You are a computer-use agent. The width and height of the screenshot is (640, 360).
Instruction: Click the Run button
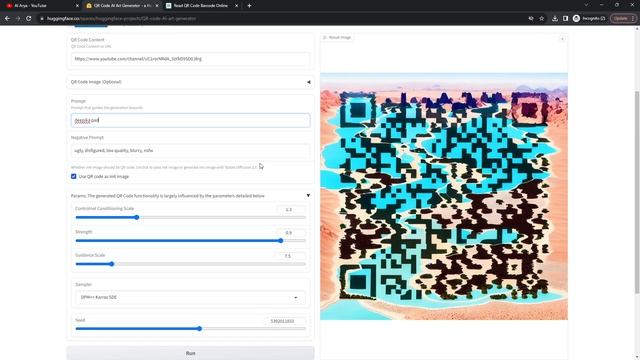tap(190, 353)
